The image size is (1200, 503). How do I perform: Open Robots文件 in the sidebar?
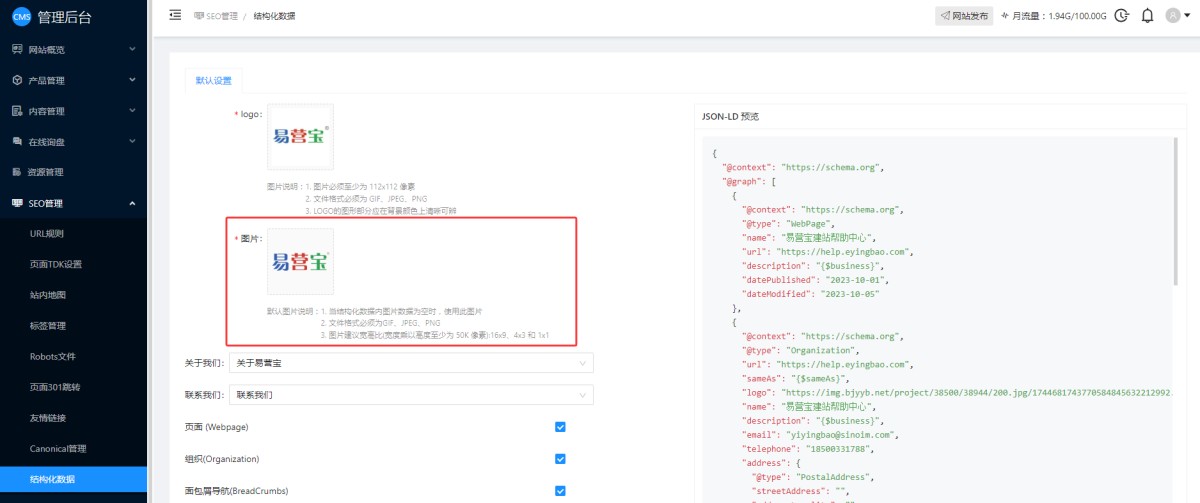coord(52,356)
